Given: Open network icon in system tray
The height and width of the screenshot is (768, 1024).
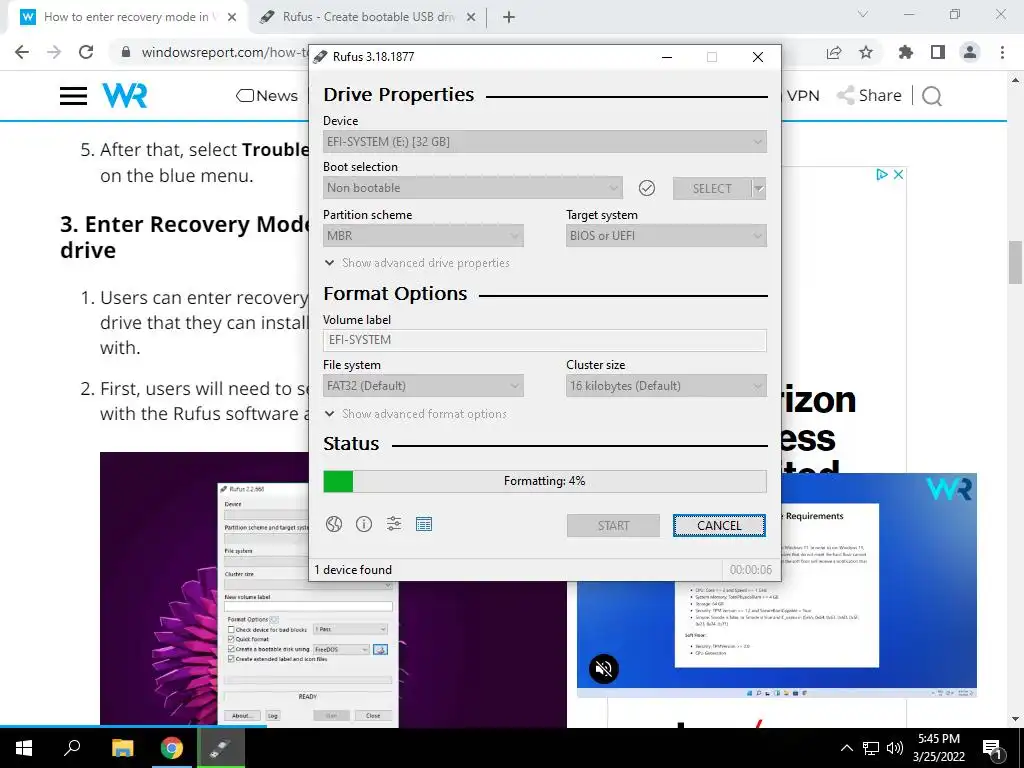Looking at the screenshot, I should pyautogui.click(x=871, y=748).
